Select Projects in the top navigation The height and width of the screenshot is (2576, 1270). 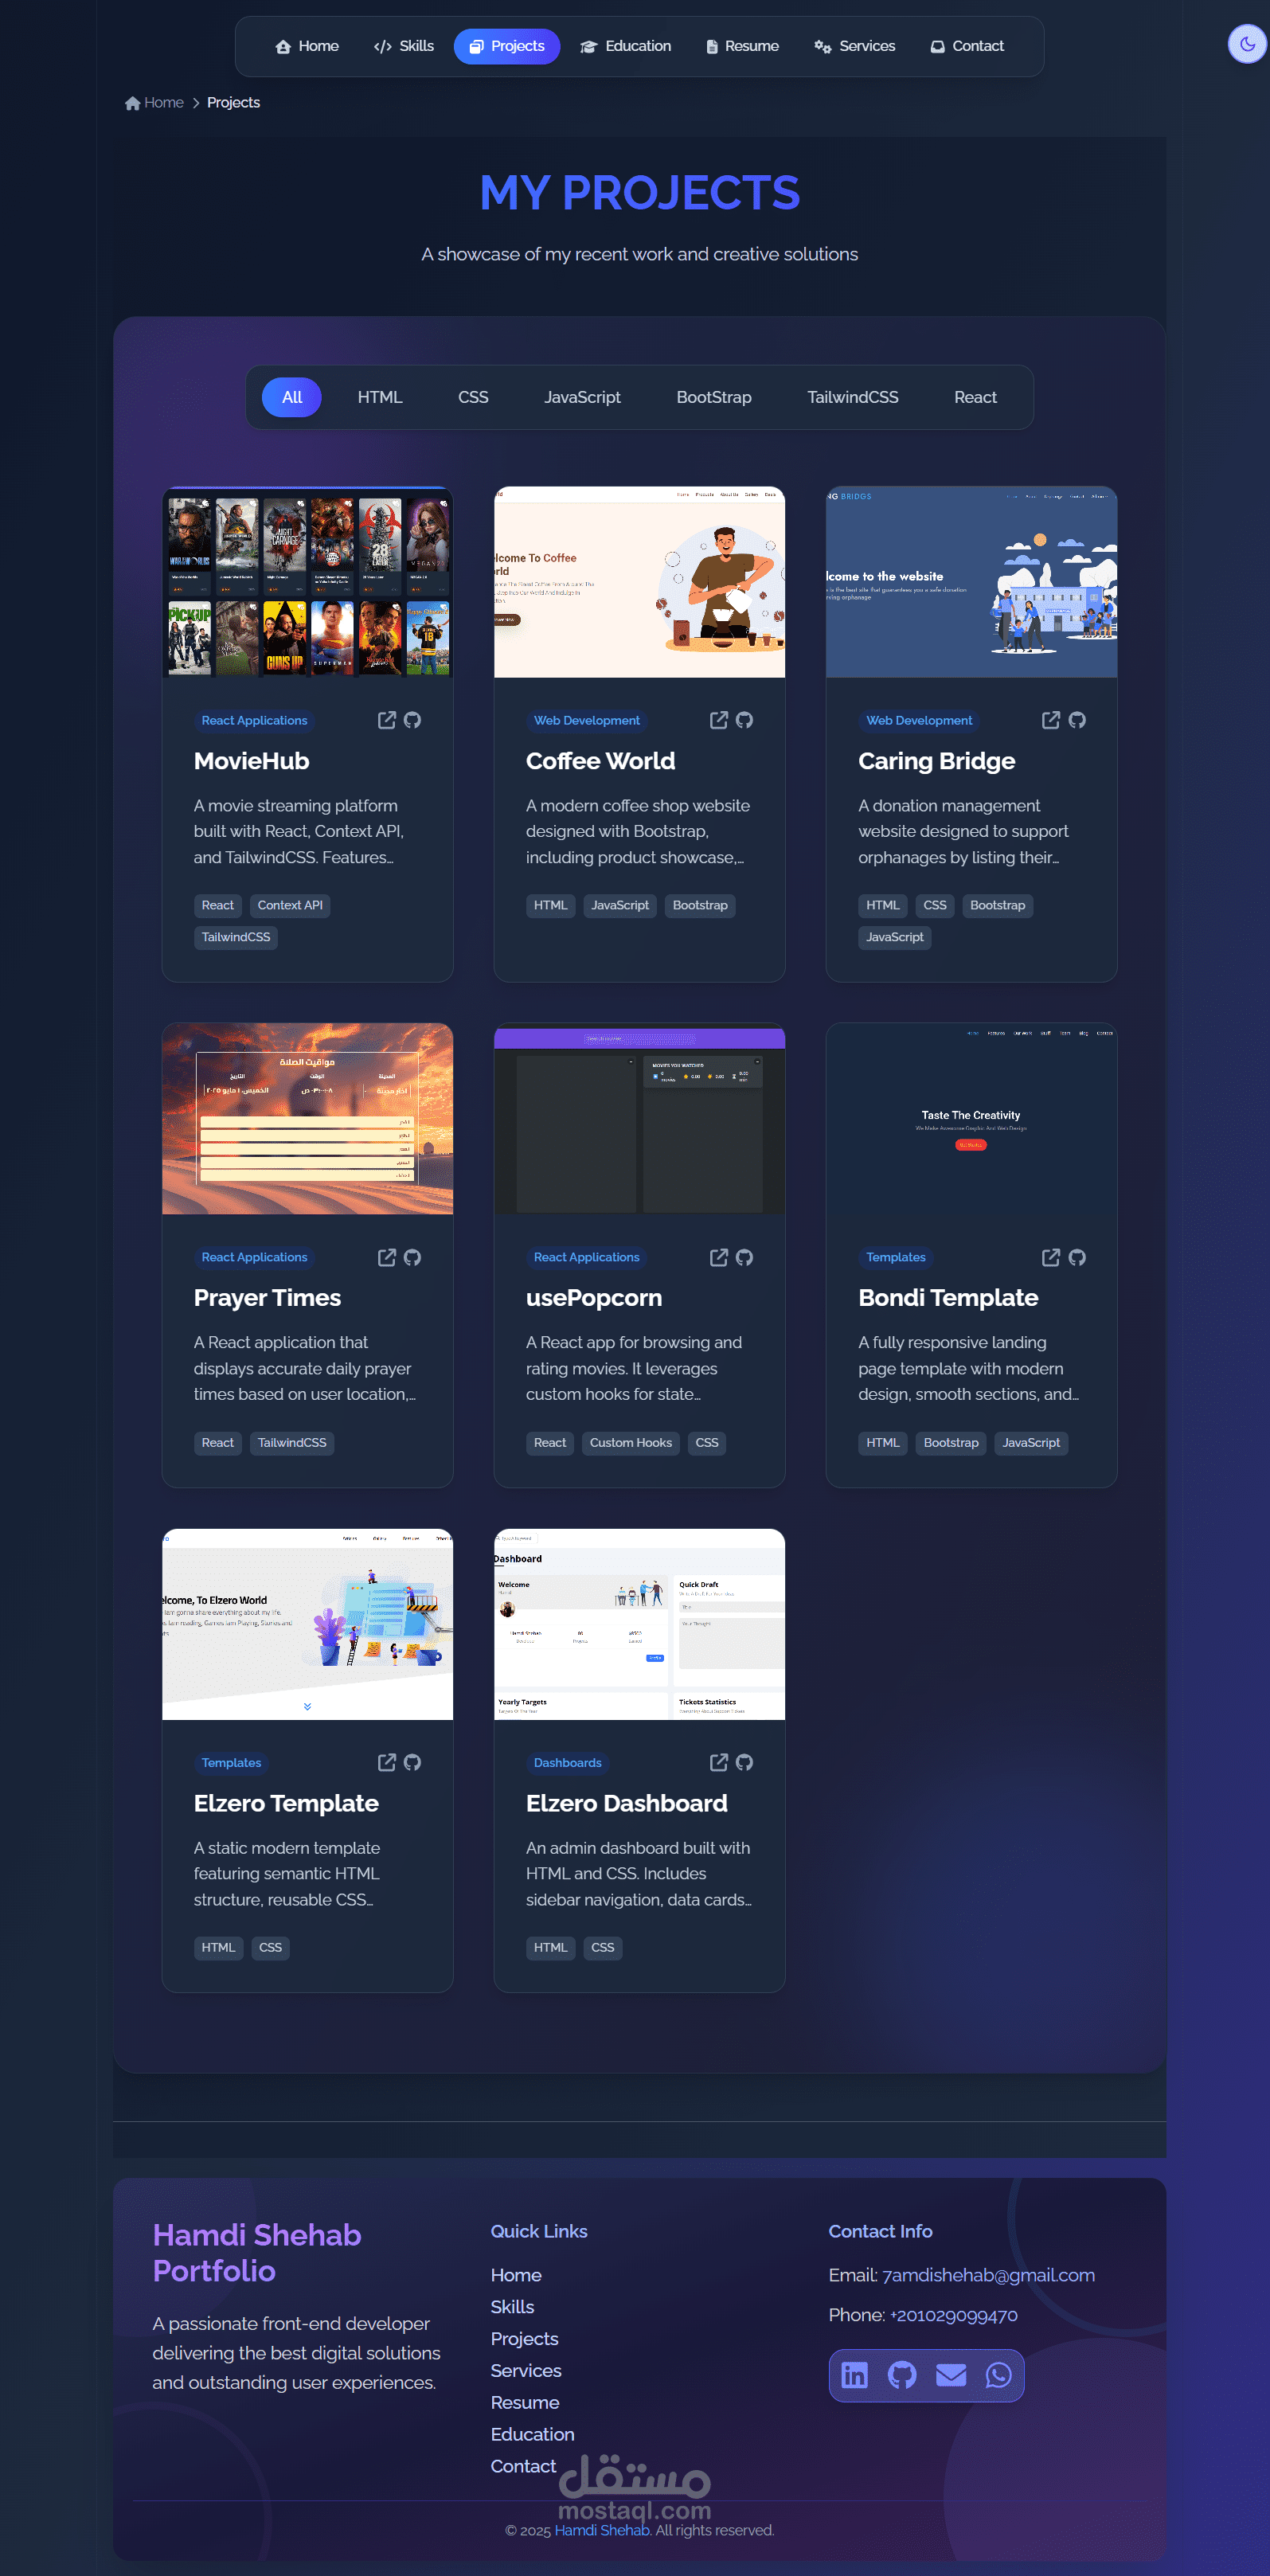click(507, 46)
